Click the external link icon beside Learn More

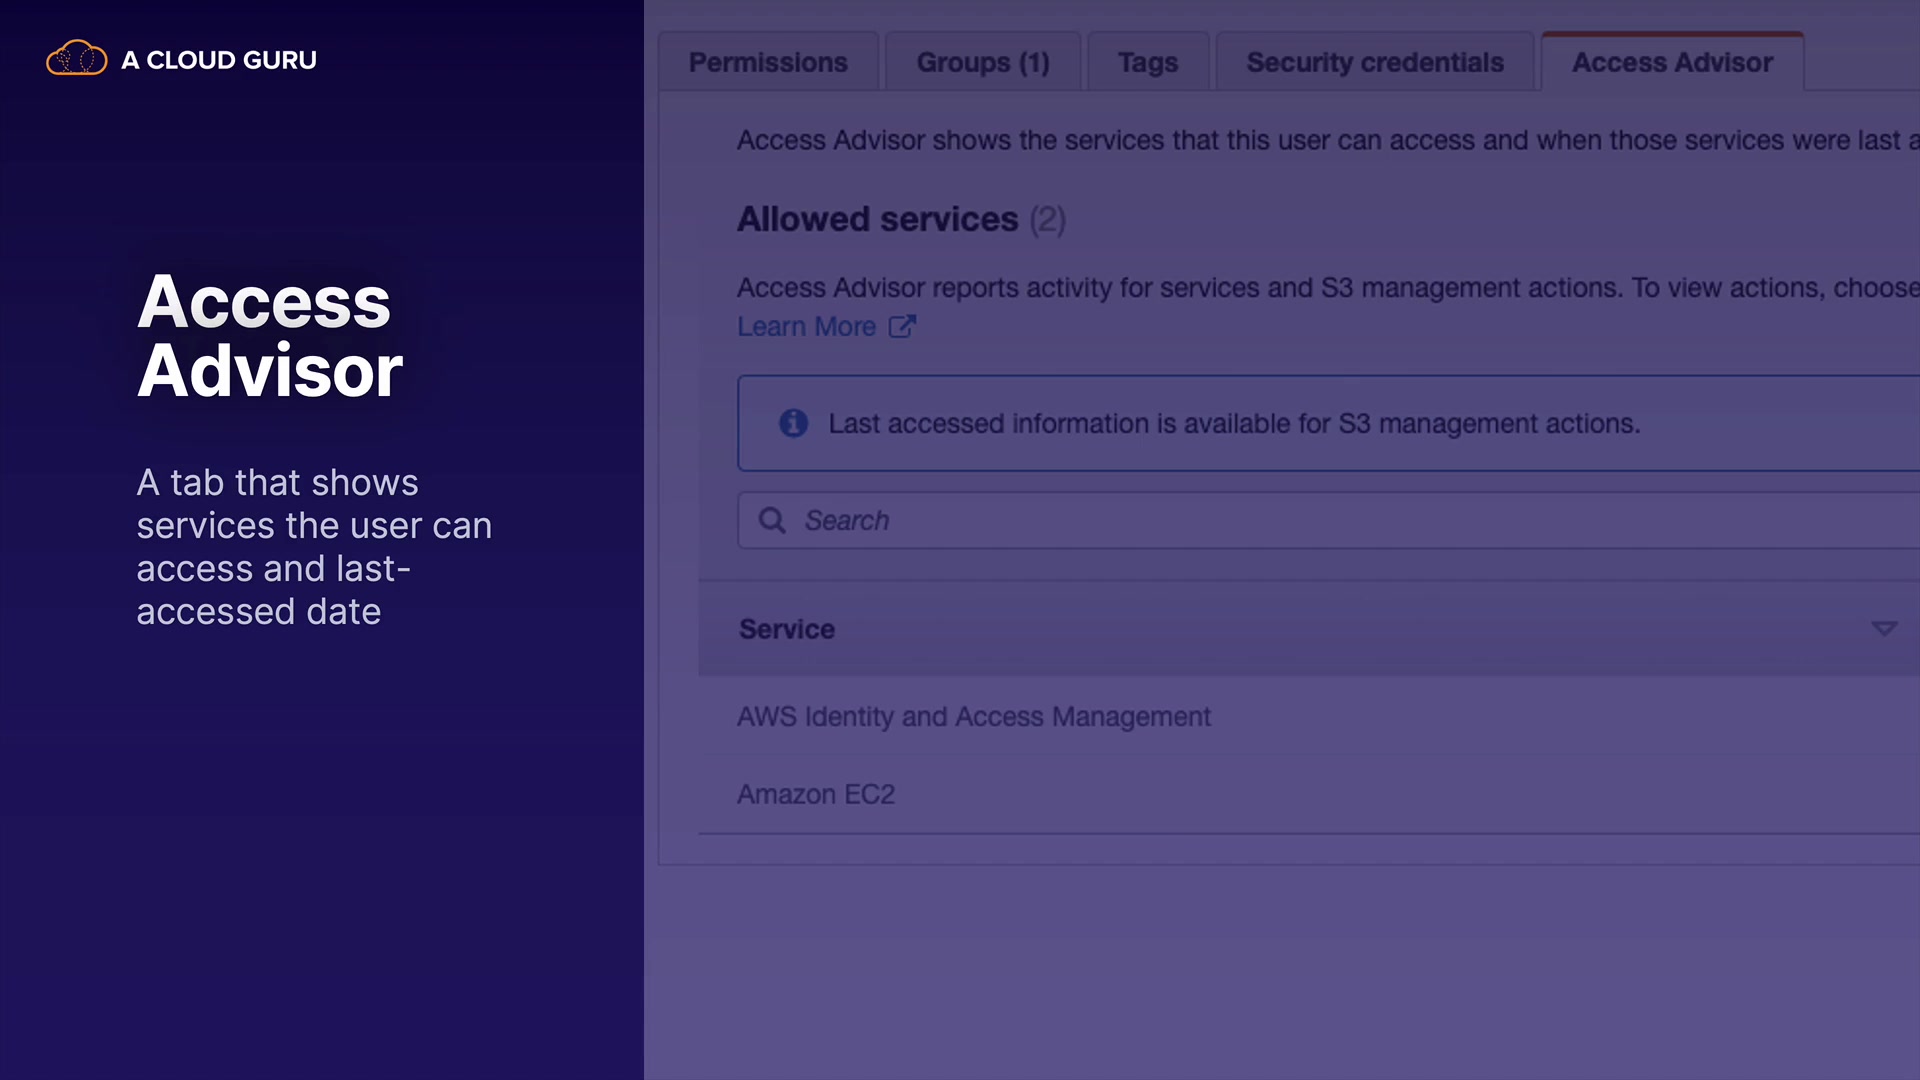[901, 327]
